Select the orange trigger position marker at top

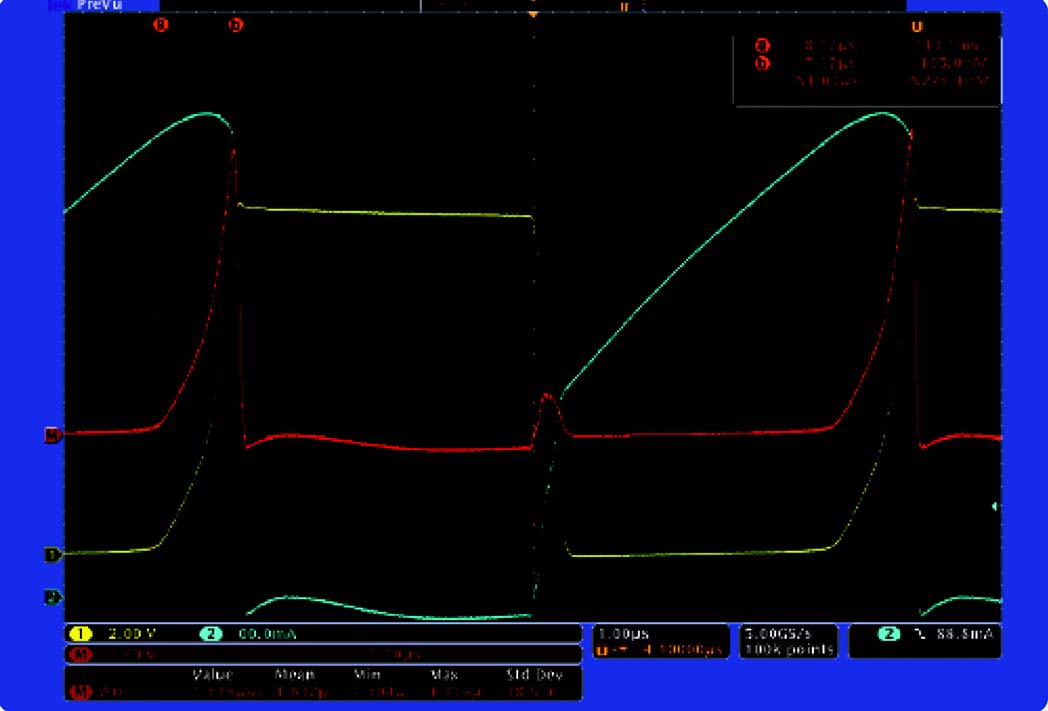(x=533, y=13)
